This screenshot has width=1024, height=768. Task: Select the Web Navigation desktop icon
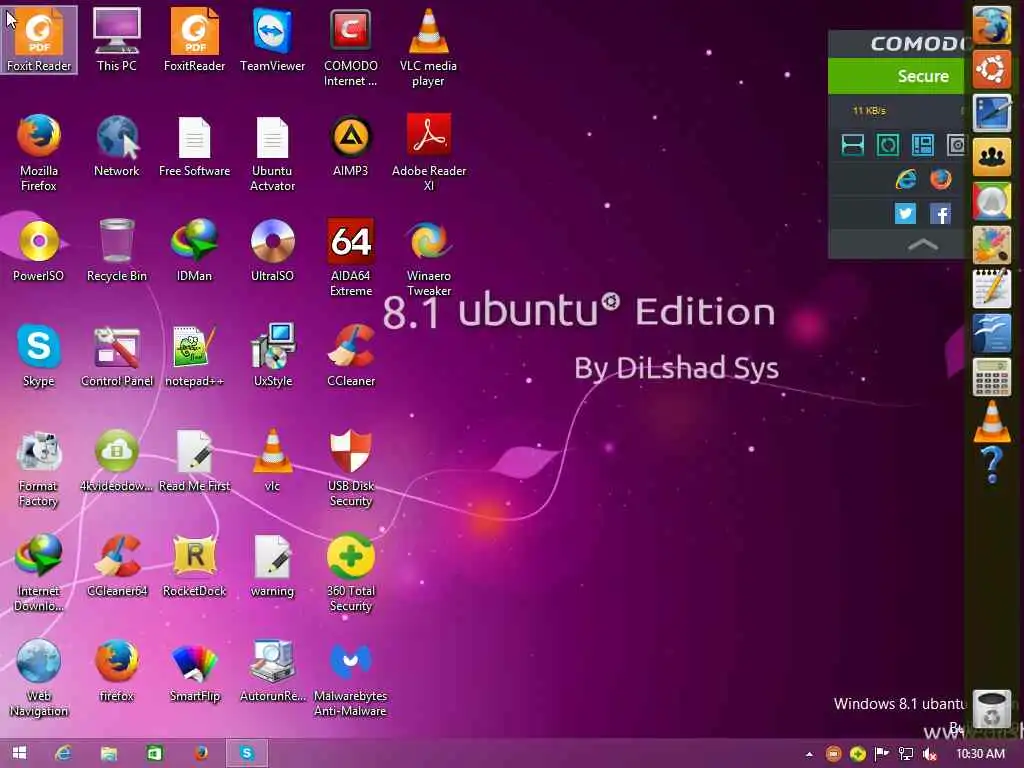coord(39,678)
